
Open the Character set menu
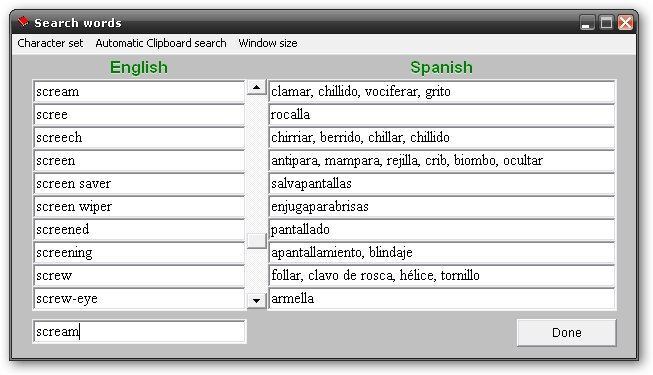pos(50,43)
